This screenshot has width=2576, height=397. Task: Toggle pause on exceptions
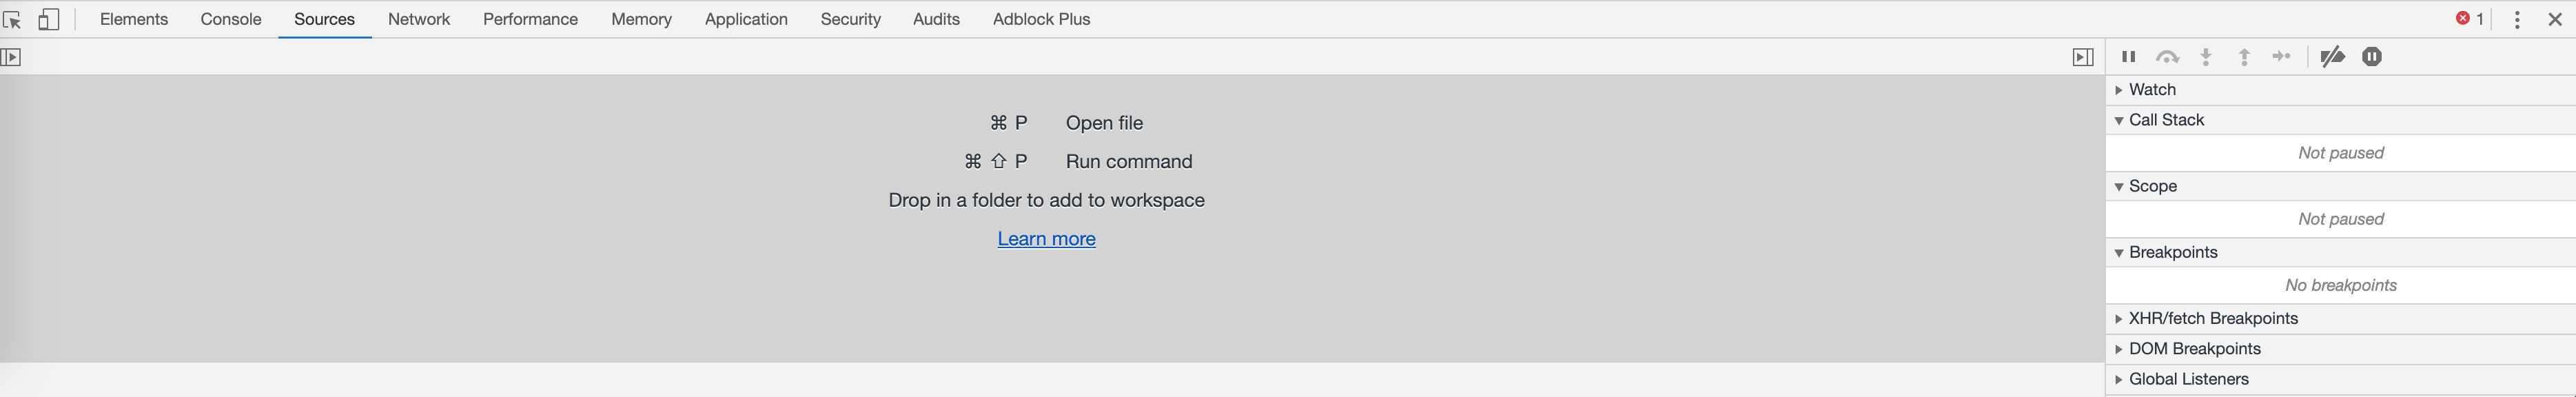tap(2372, 57)
